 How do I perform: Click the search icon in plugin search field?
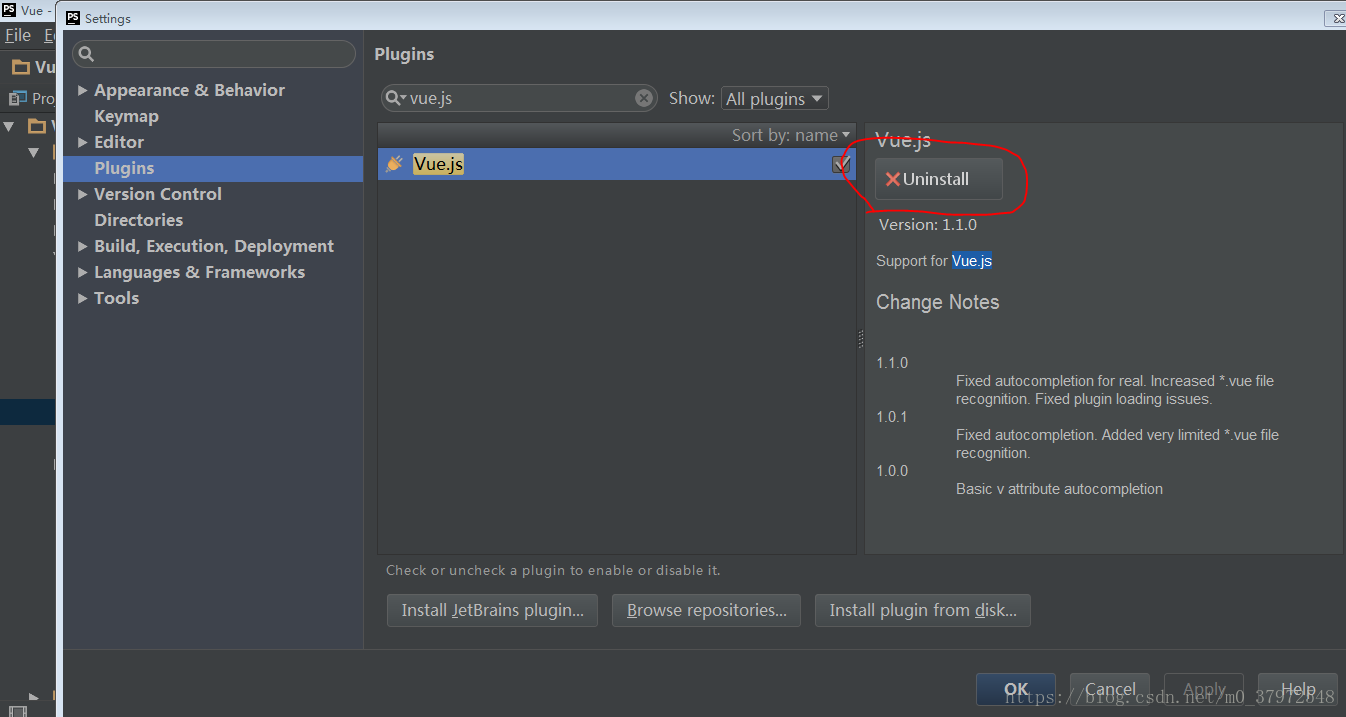click(x=395, y=98)
